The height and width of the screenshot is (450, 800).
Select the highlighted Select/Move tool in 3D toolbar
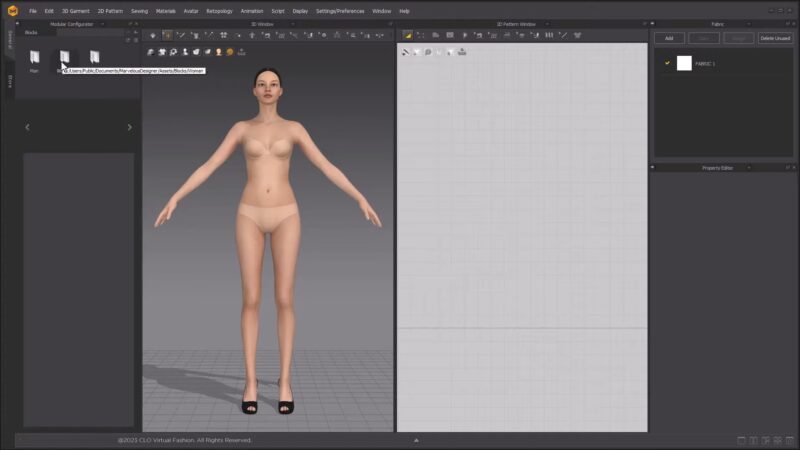167,35
